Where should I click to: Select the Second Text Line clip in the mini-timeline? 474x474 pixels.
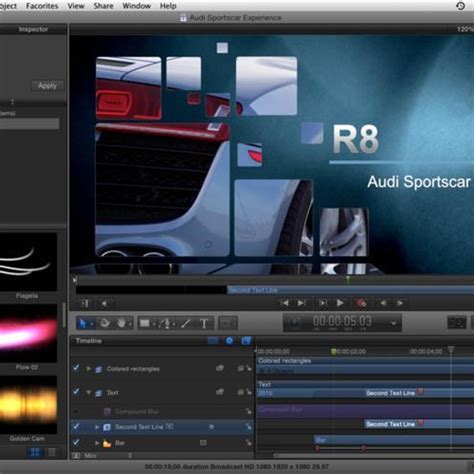pos(350,290)
